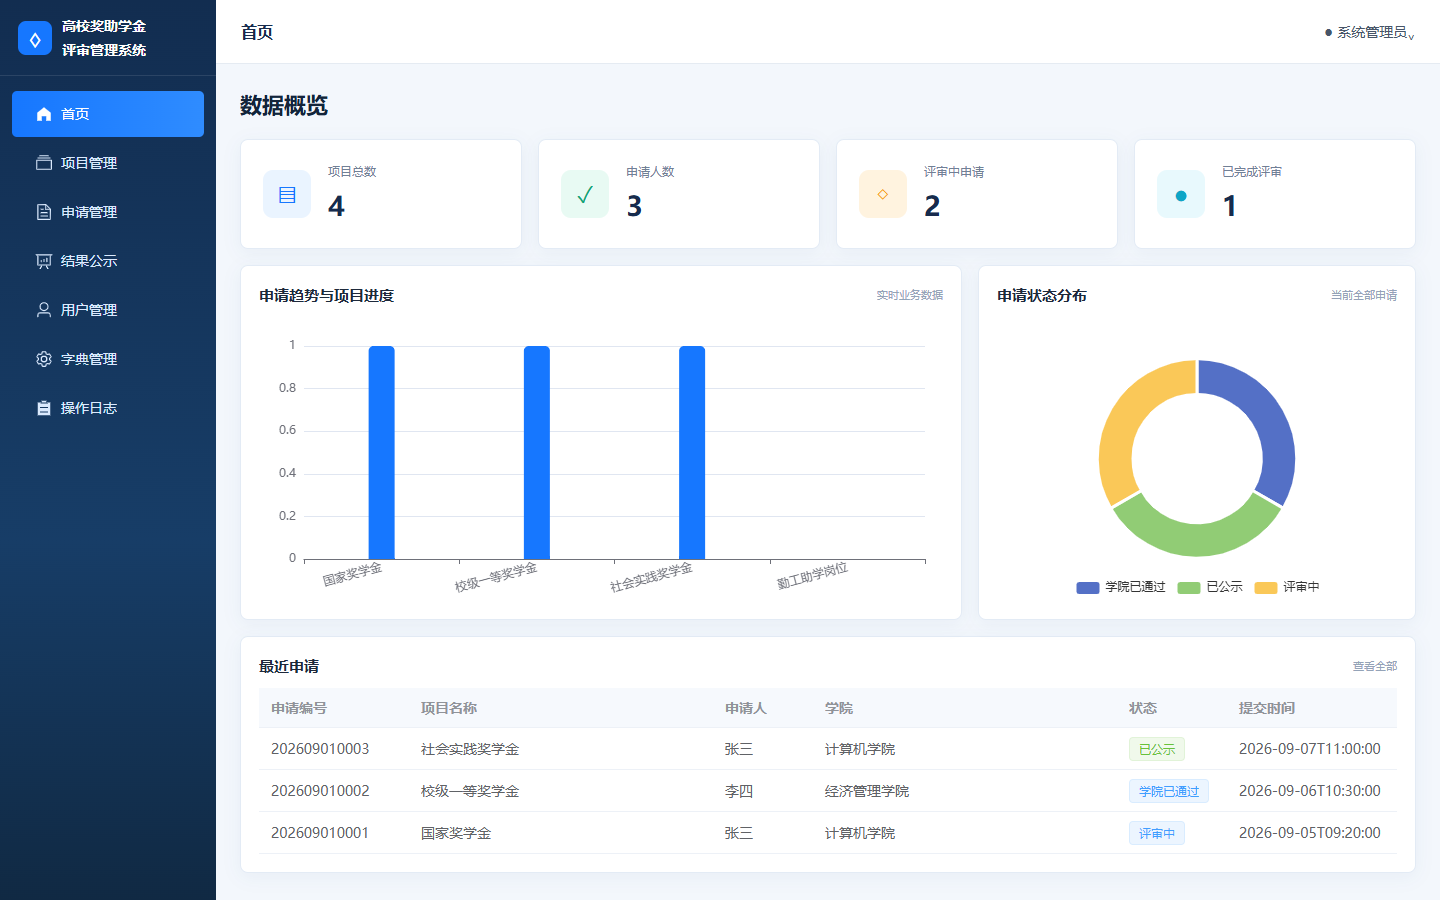The height and width of the screenshot is (900, 1440).
Task: Toggle 已公示 legend series visibility
Action: tap(1210, 587)
